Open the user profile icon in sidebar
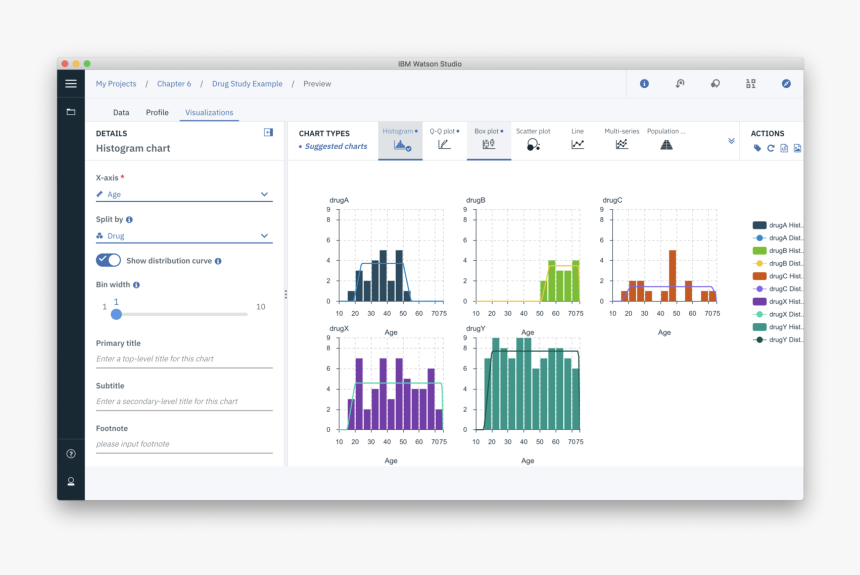 coord(71,482)
